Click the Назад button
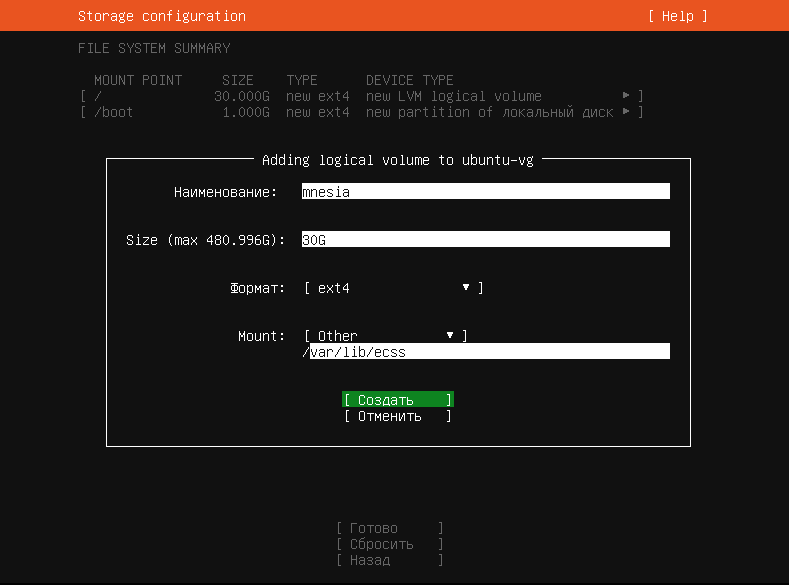The image size is (789, 585). (390, 560)
